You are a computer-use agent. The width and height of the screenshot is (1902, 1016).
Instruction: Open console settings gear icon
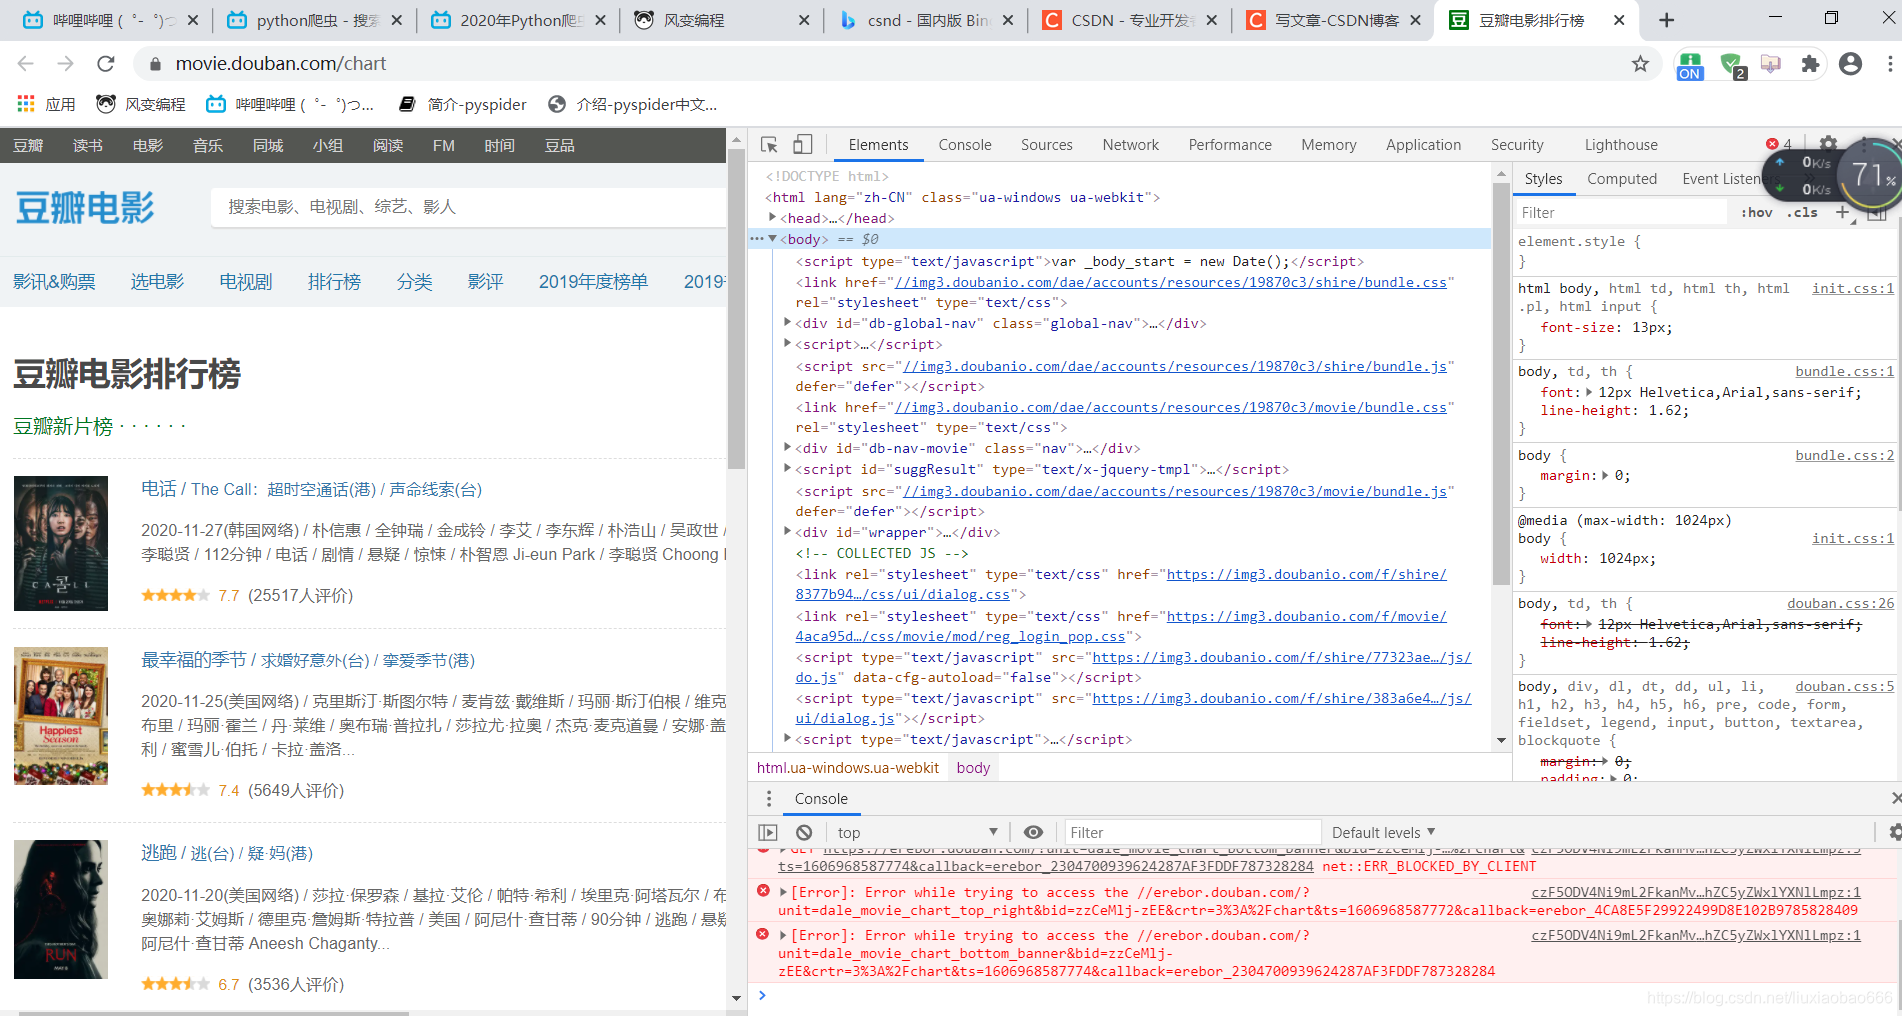tap(1893, 832)
